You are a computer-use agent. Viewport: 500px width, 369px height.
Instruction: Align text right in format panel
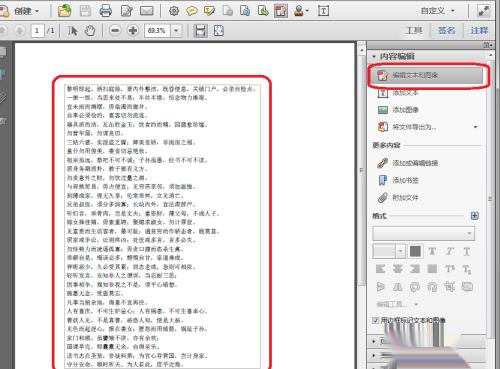[x=415, y=269]
